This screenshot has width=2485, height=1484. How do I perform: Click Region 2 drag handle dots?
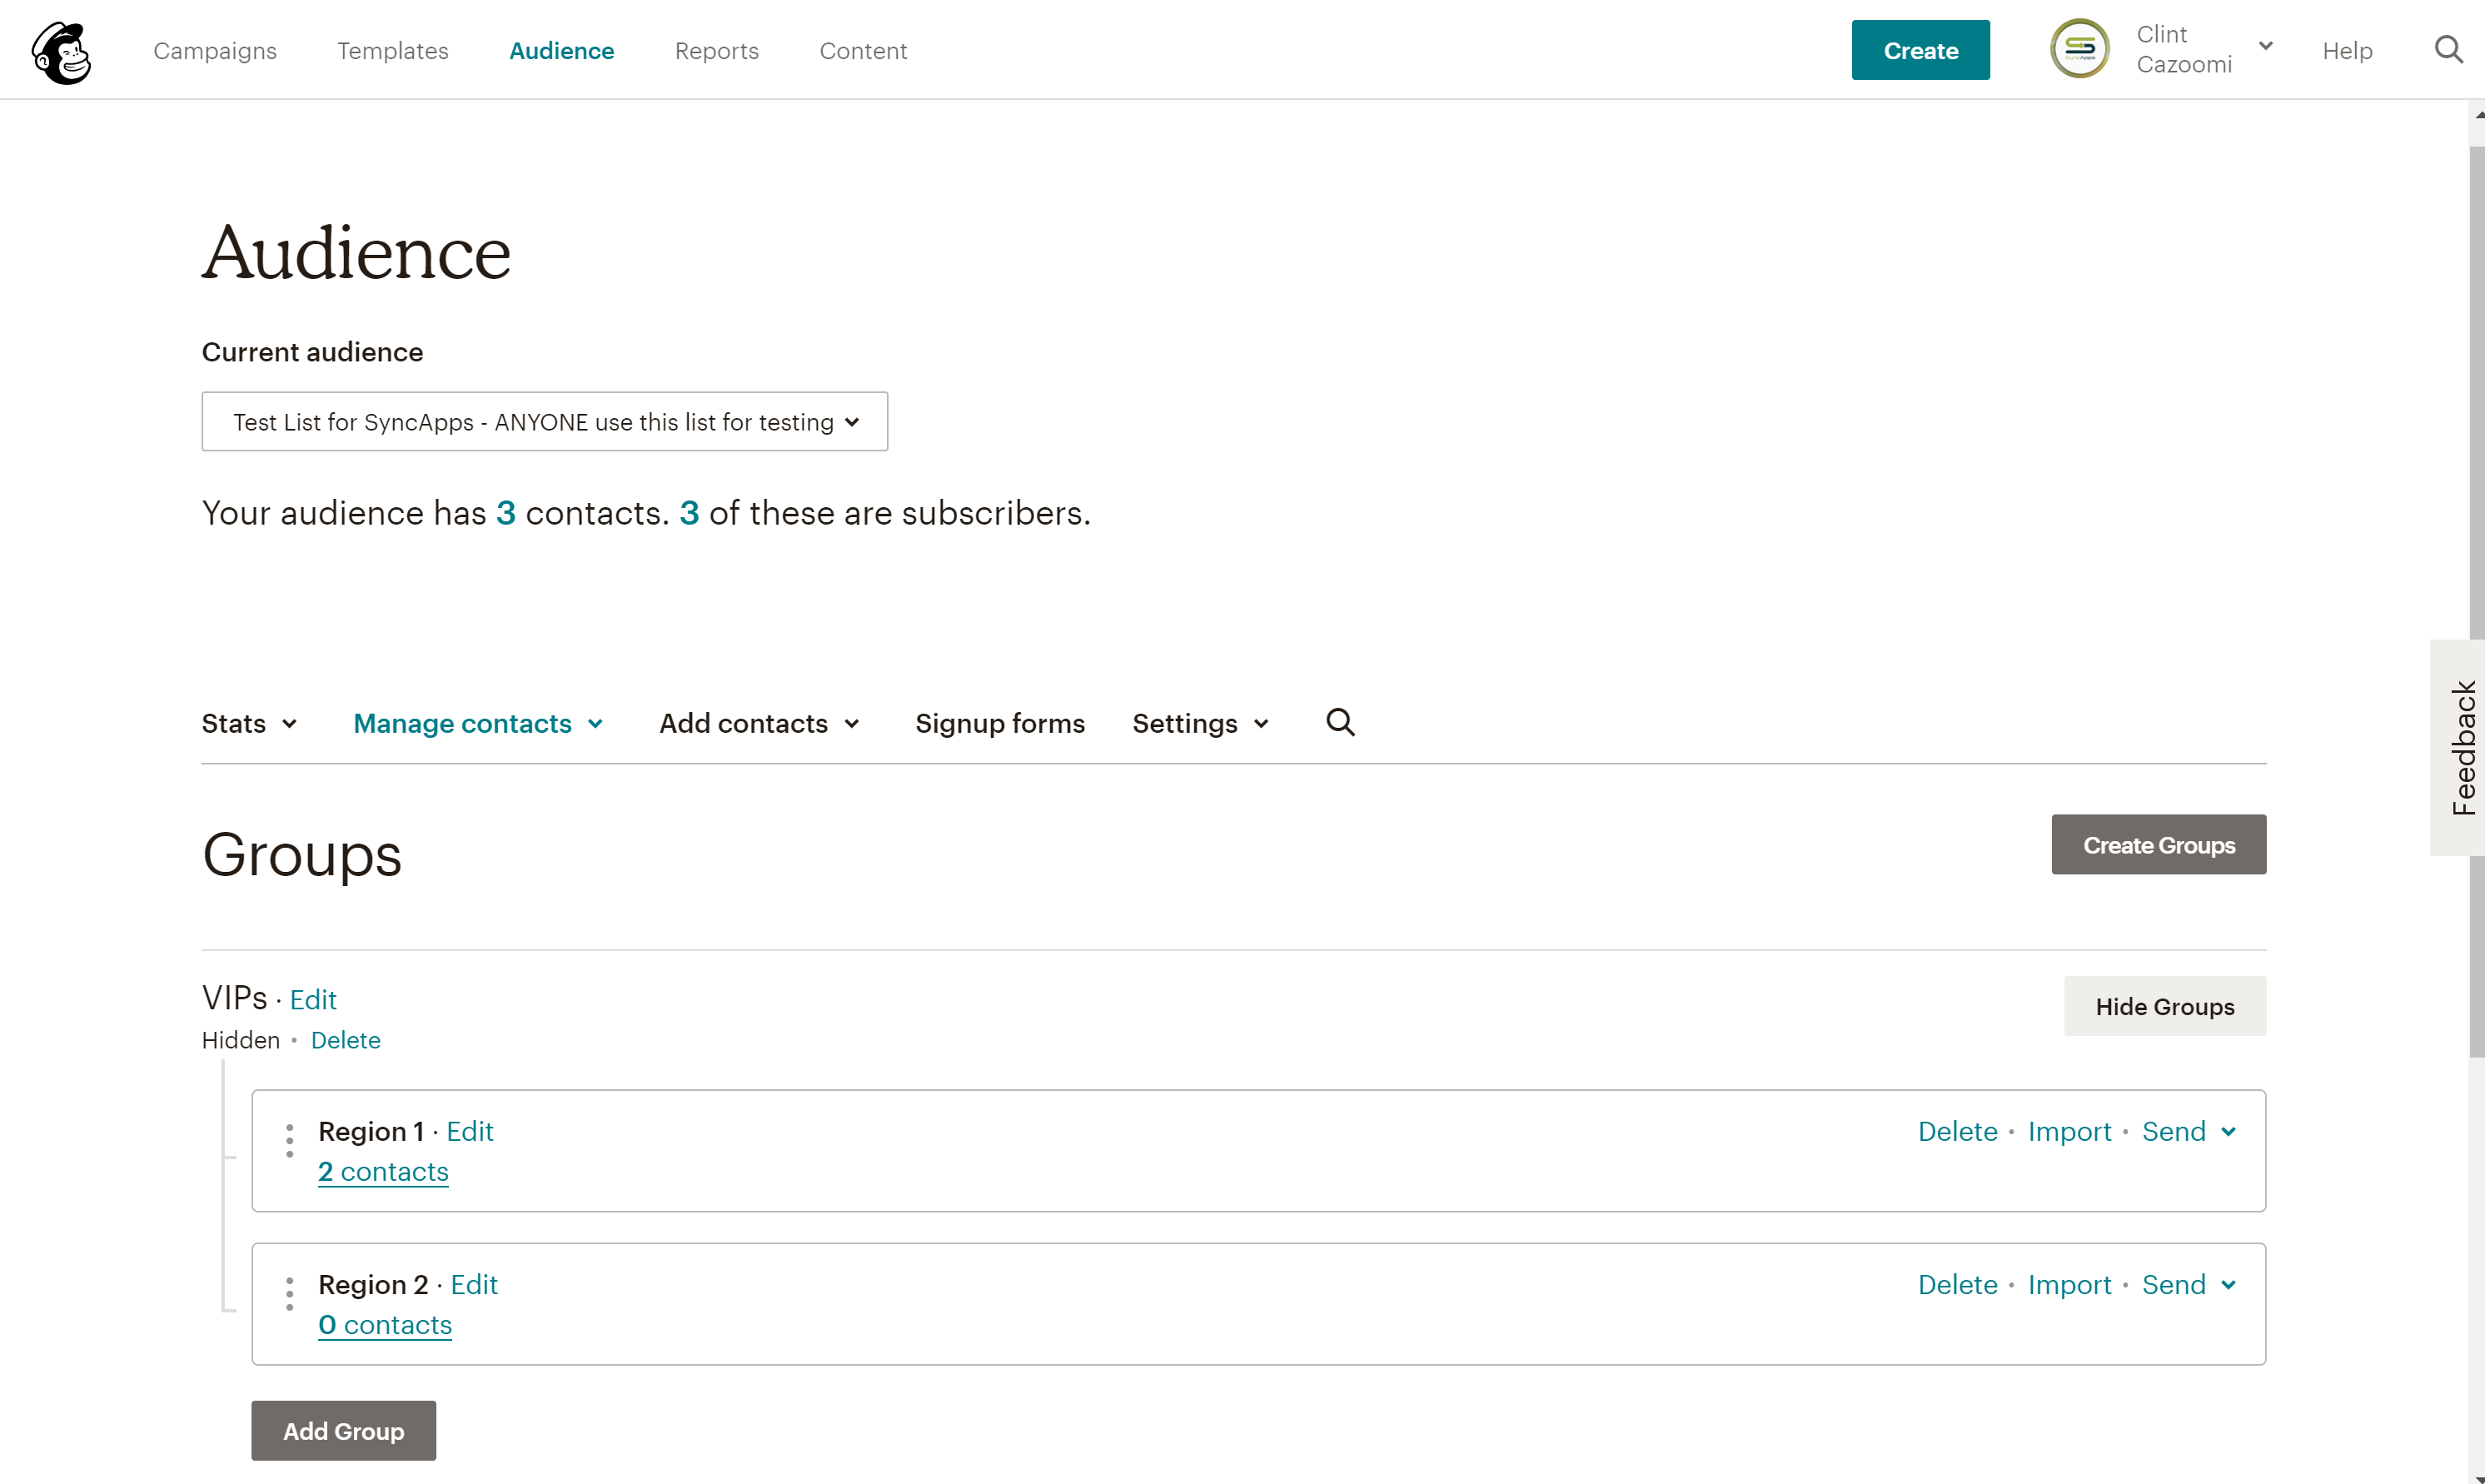(x=290, y=1294)
